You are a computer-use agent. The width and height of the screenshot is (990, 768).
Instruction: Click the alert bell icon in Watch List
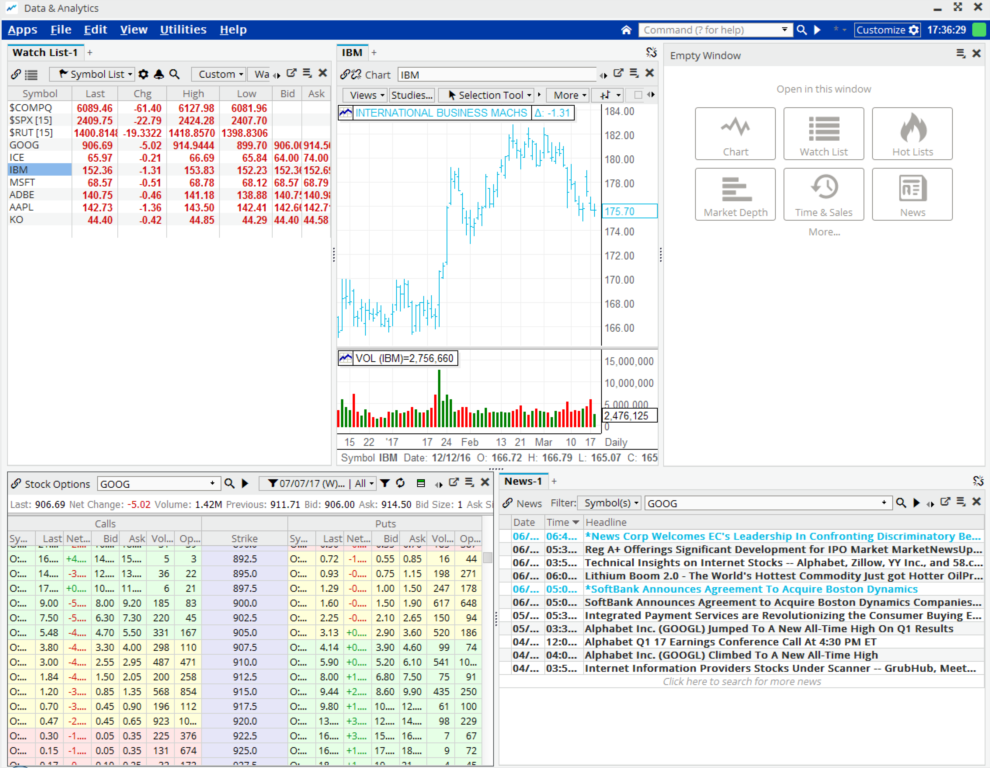[158, 75]
